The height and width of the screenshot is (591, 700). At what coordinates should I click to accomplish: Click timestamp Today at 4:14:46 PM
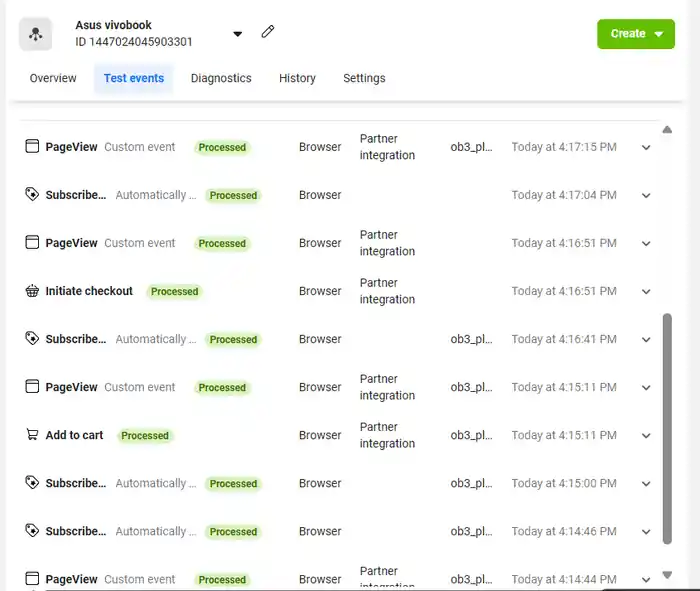[564, 531]
